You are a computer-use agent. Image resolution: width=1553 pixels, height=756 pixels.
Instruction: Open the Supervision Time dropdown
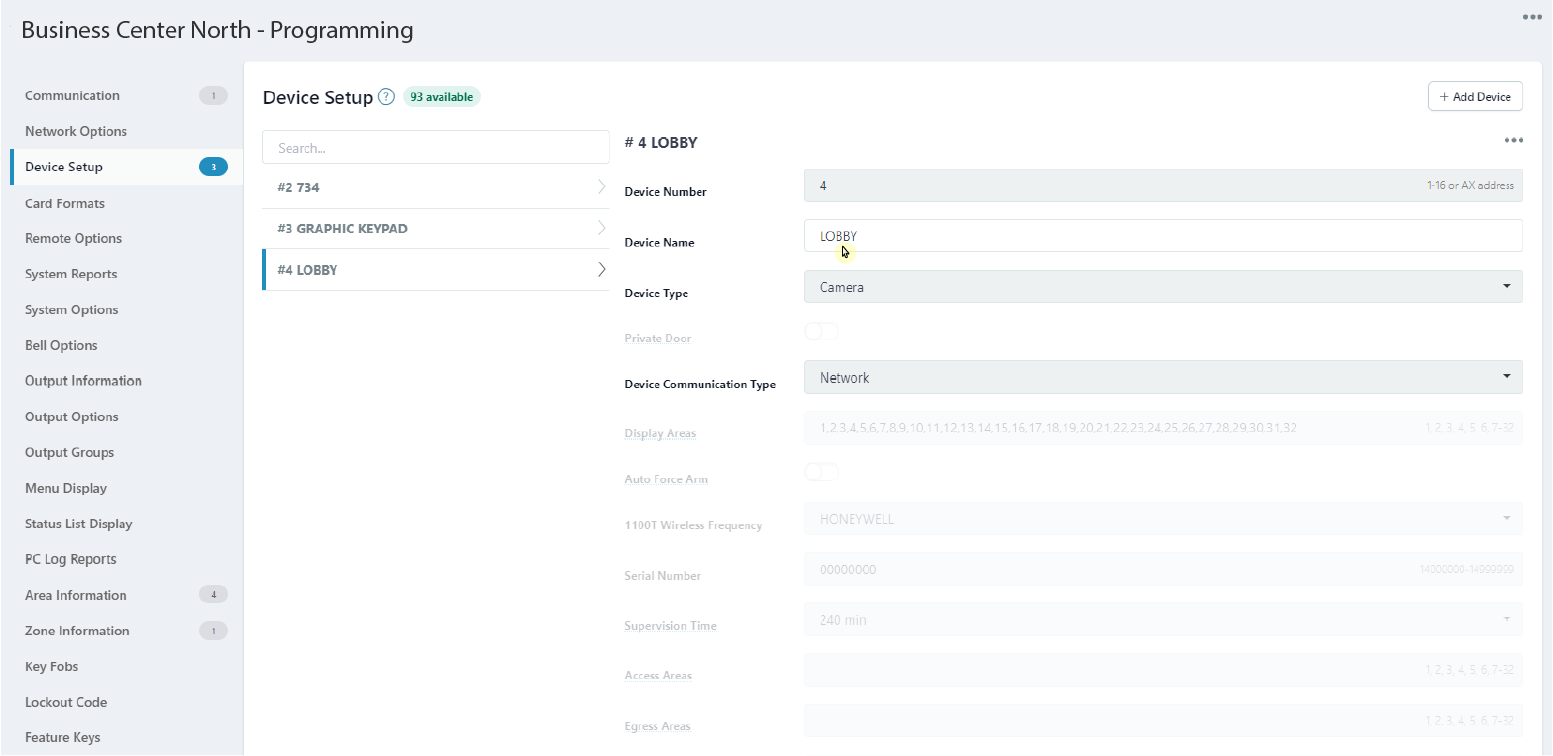[x=1162, y=620]
